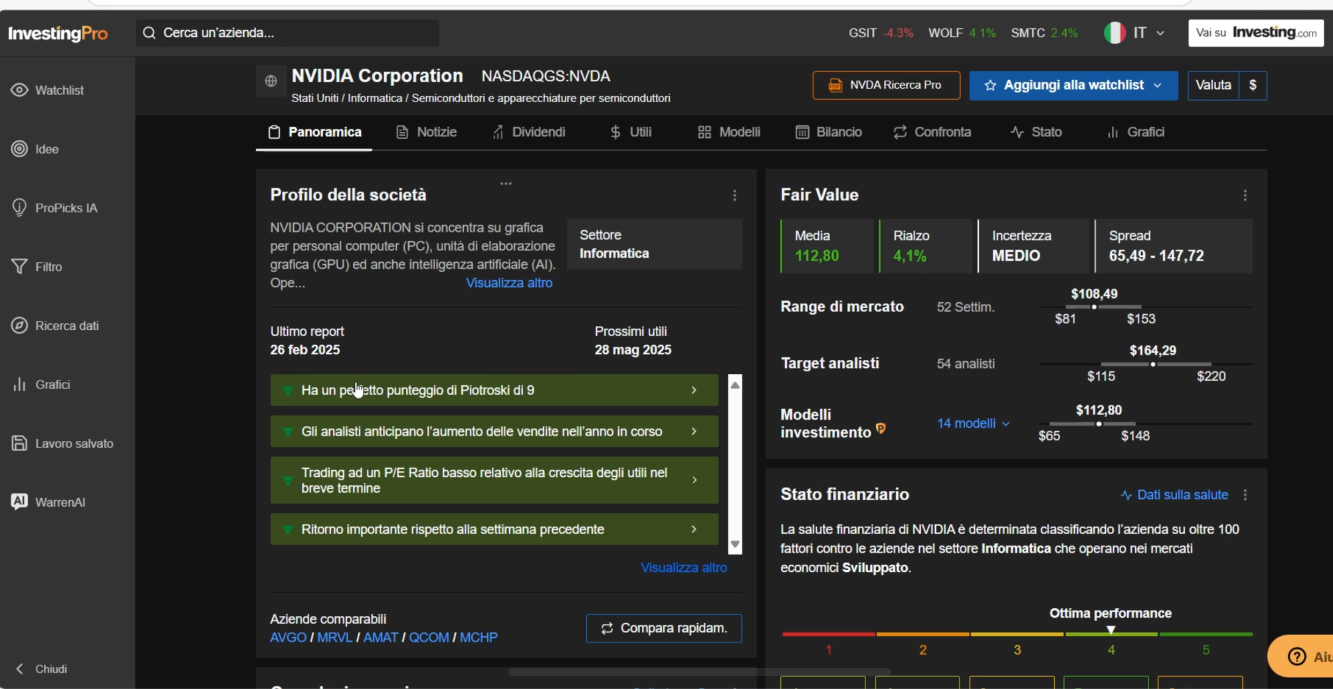Click NVDA Ricerca Pro button
This screenshot has height=689, width=1333.
886,85
